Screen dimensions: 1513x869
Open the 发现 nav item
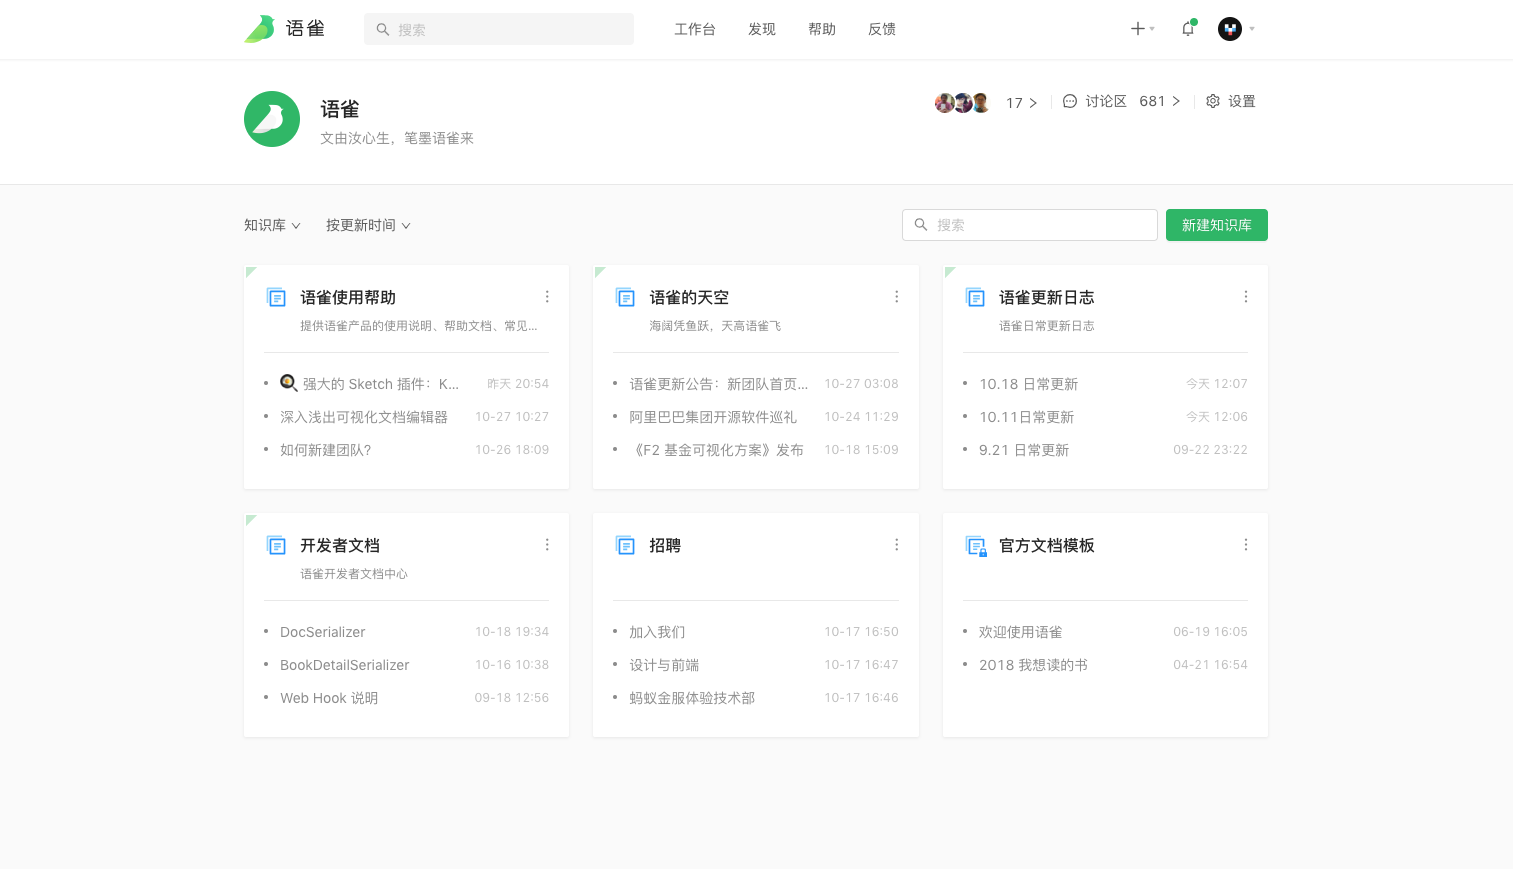tap(761, 30)
